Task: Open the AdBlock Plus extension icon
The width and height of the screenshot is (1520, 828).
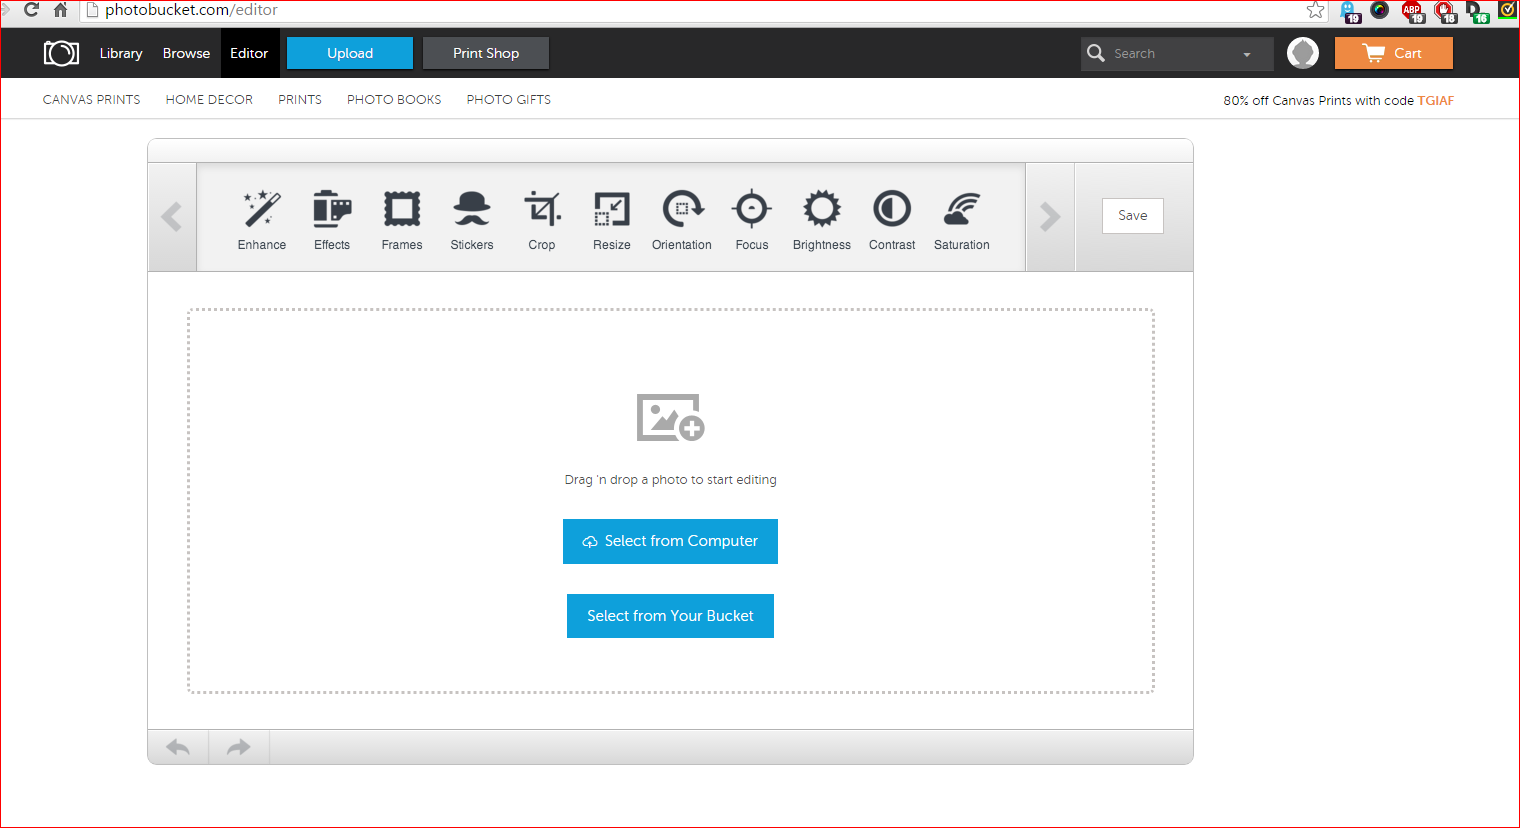Action: (x=1412, y=11)
